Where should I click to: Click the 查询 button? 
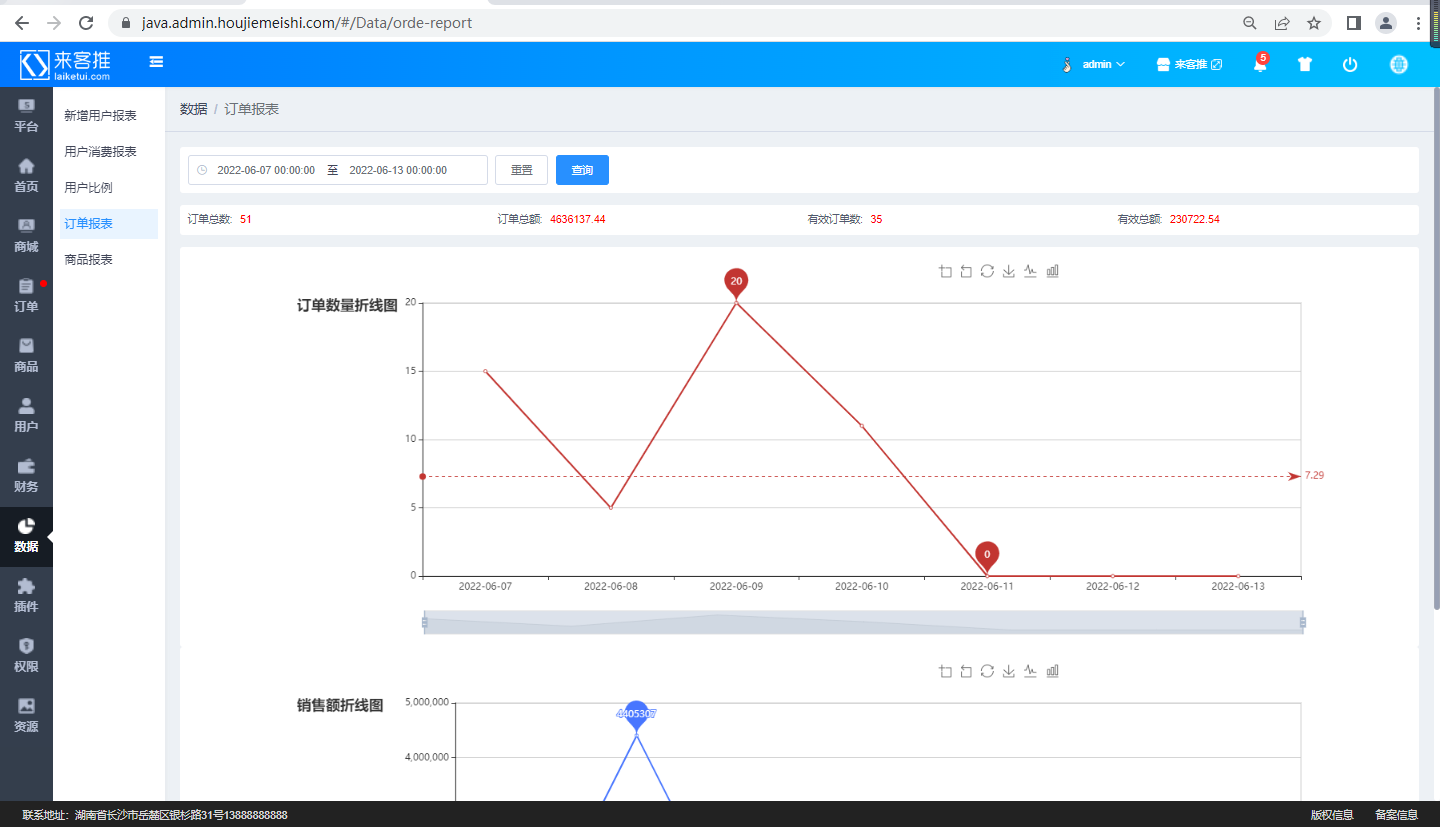[582, 170]
